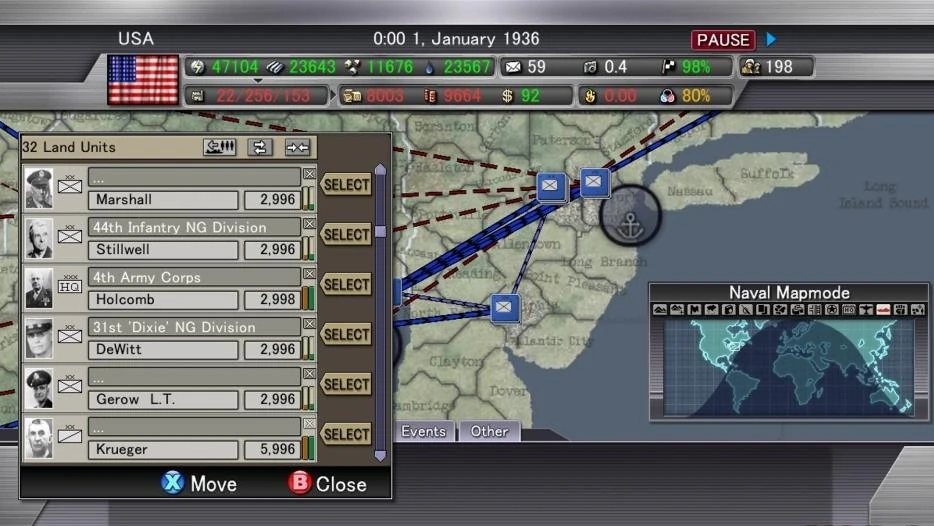This screenshot has height=526, width=934.
Task: Toggle the X box on Gerow L.T. row
Action: 309,374
